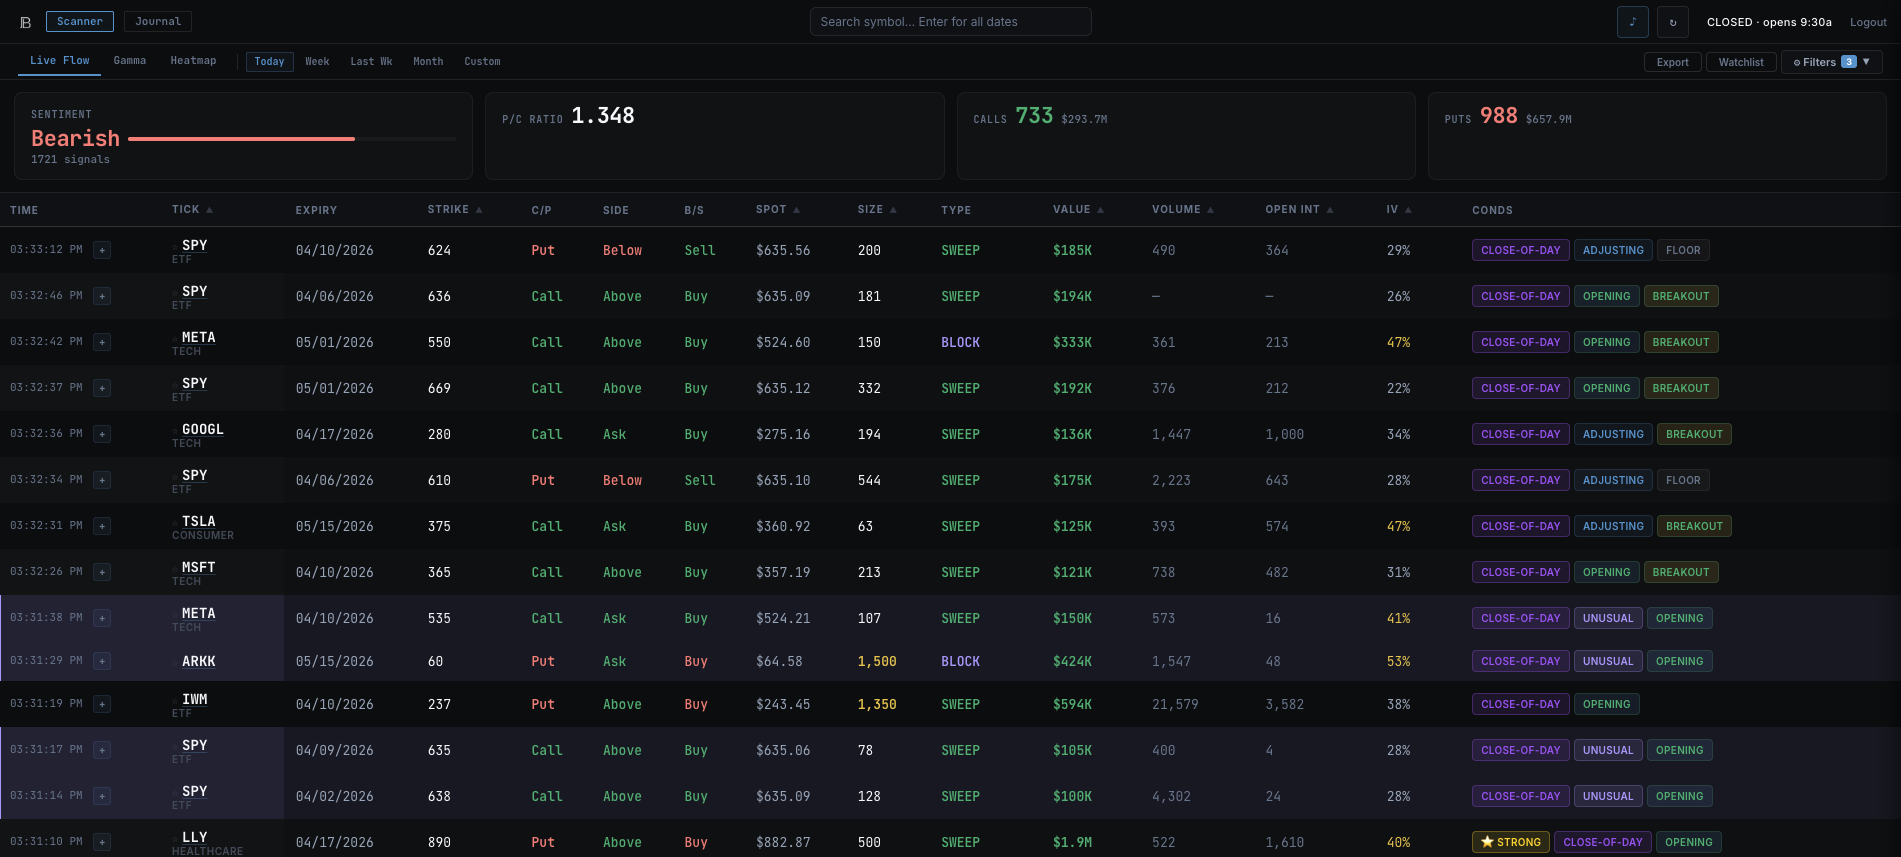Select the Today date range
The width and height of the screenshot is (1901, 857).
269,62
